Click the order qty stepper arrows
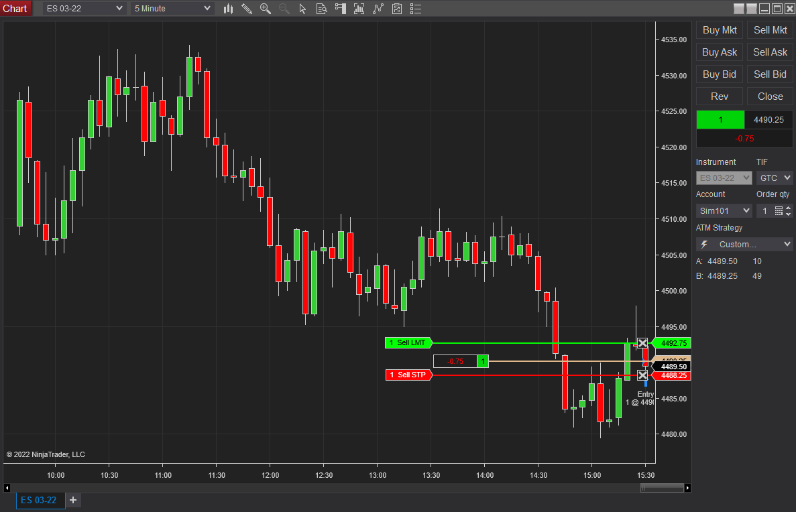The width and height of the screenshot is (796, 512). point(788,211)
